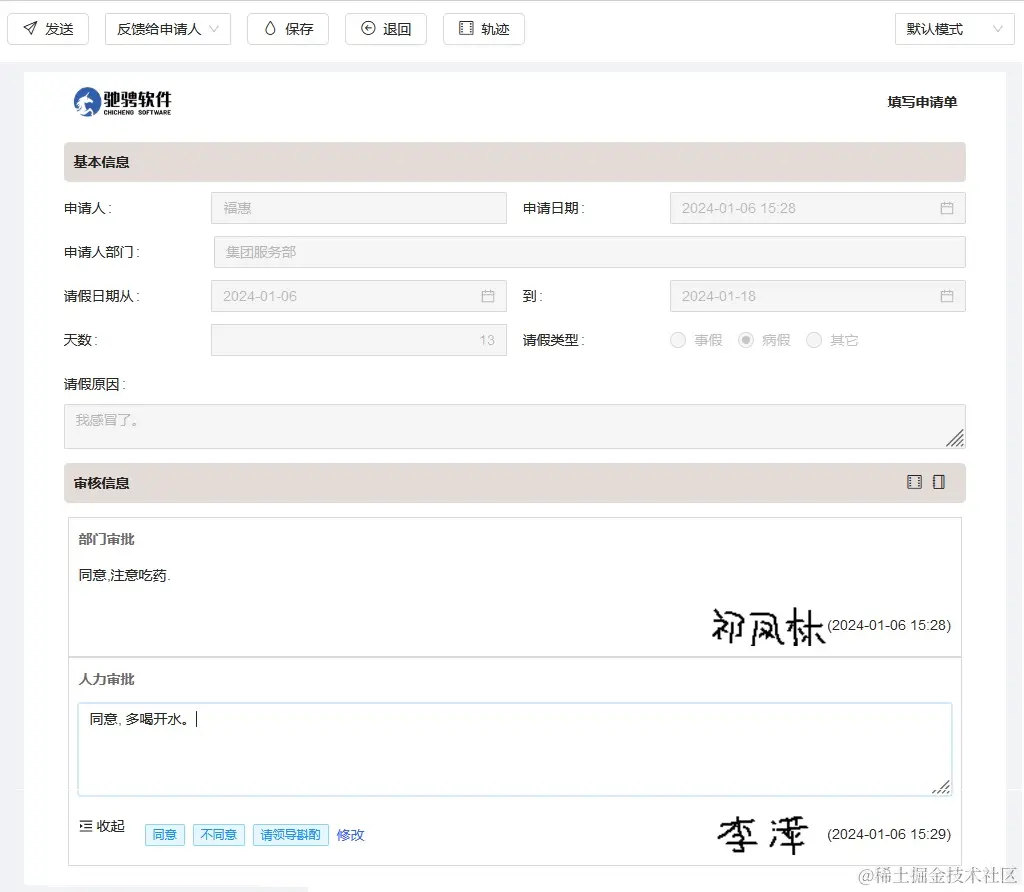The width and height of the screenshot is (1024, 892).
Task: Click the 人力审批 heading
Action: [106, 679]
